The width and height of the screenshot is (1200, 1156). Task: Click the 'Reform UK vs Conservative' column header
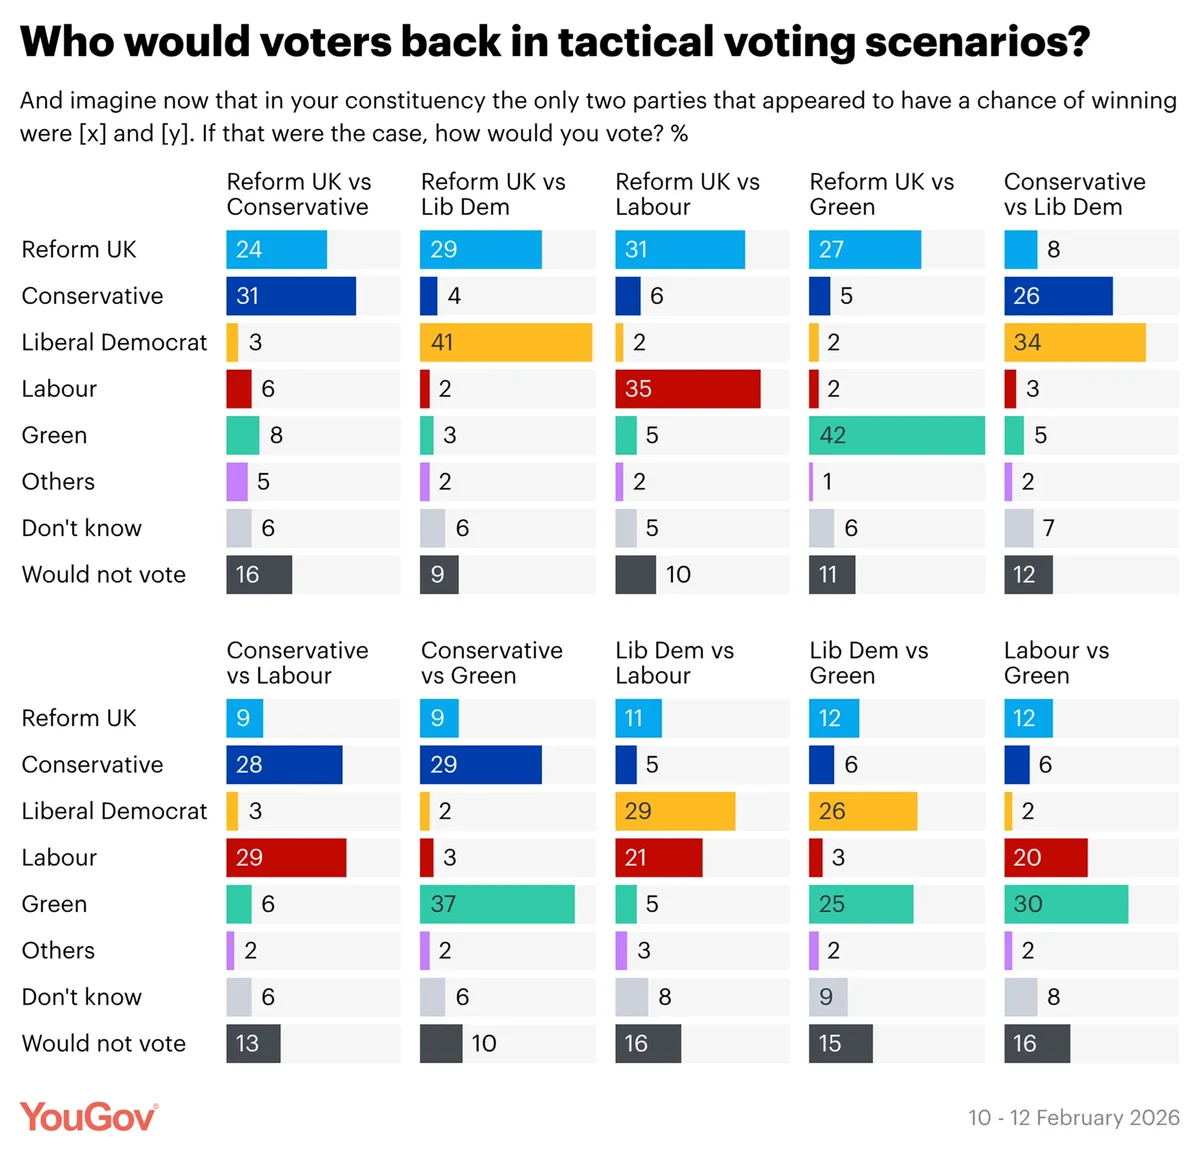[x=298, y=194]
